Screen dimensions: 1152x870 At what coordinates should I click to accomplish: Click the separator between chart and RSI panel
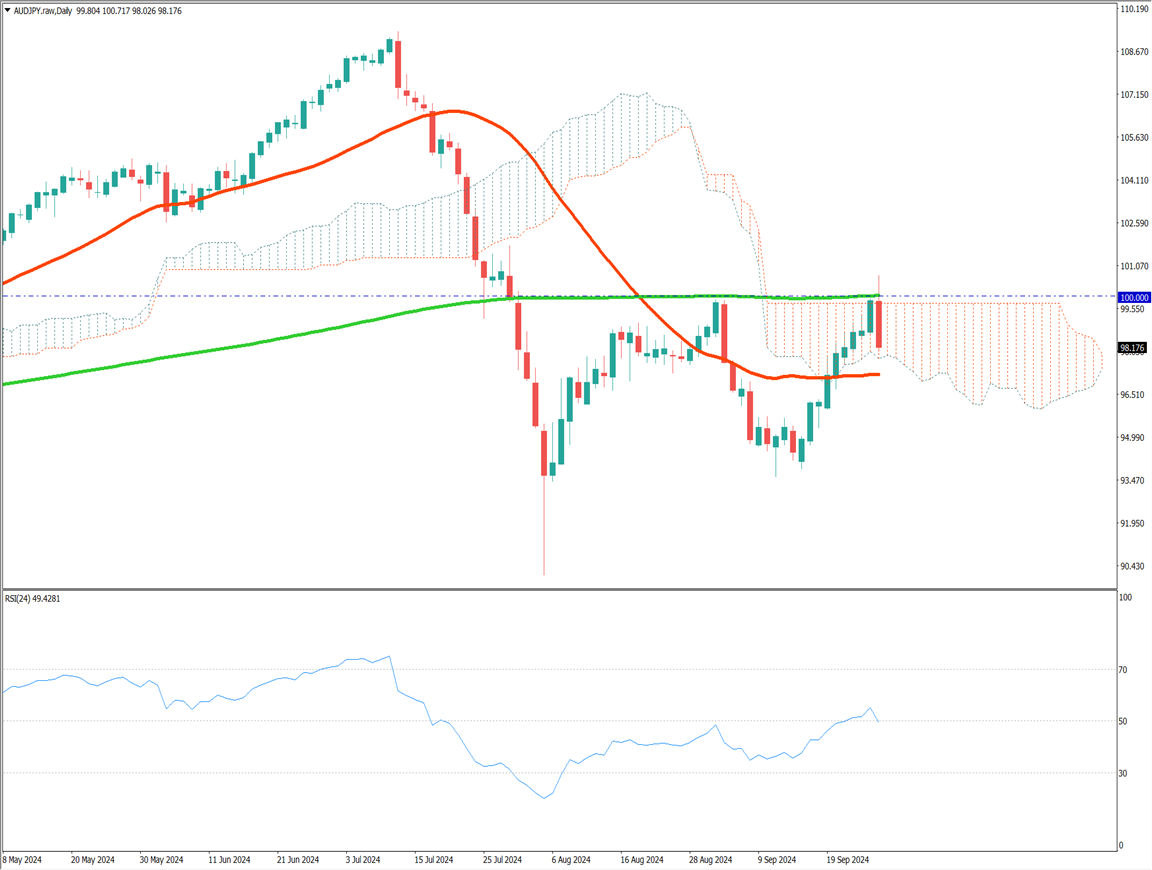click(560, 590)
